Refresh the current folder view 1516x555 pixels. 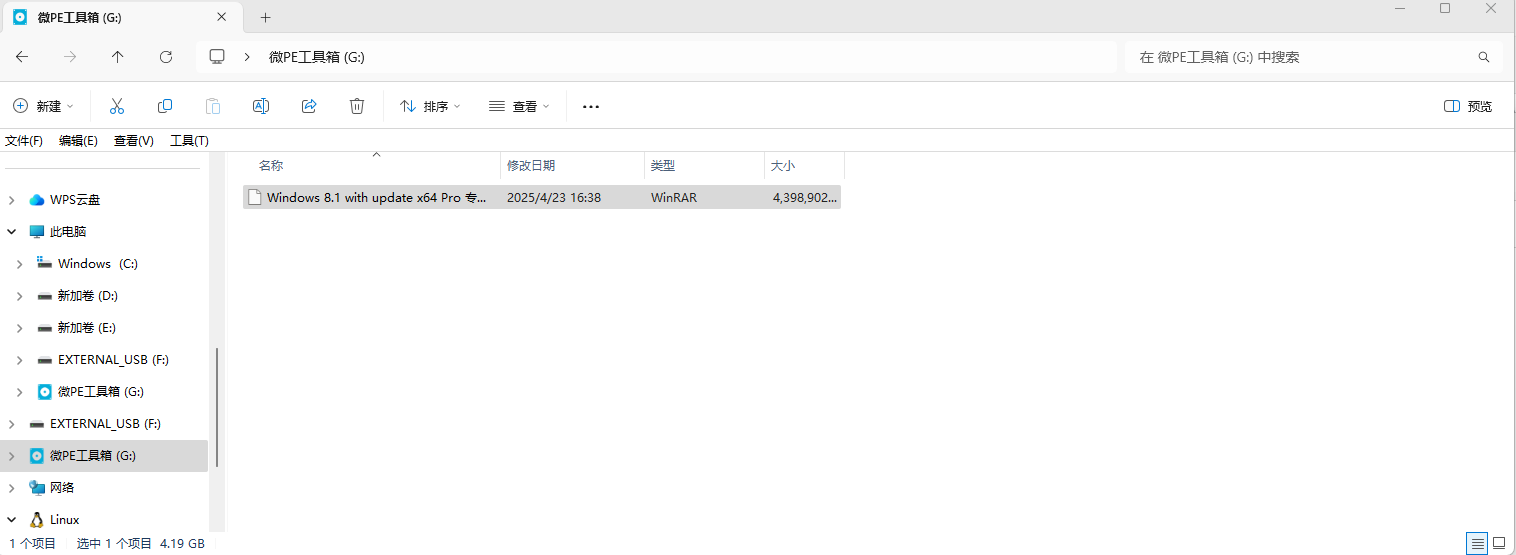click(166, 57)
